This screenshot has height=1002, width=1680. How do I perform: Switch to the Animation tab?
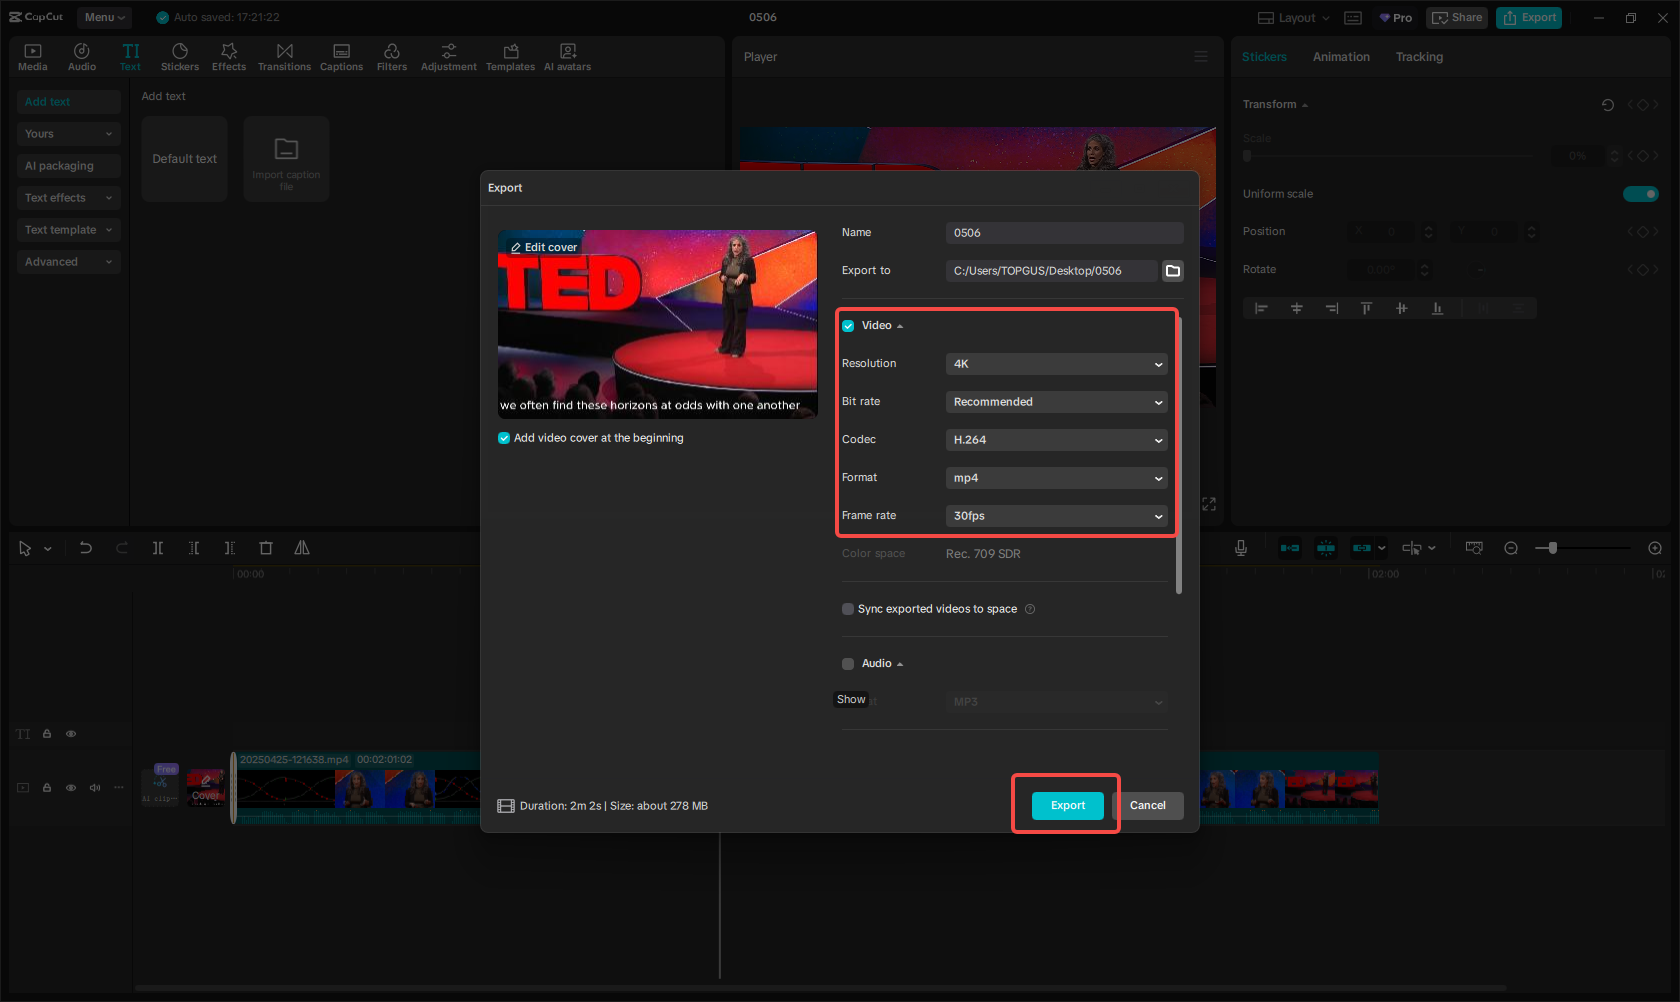1341,57
